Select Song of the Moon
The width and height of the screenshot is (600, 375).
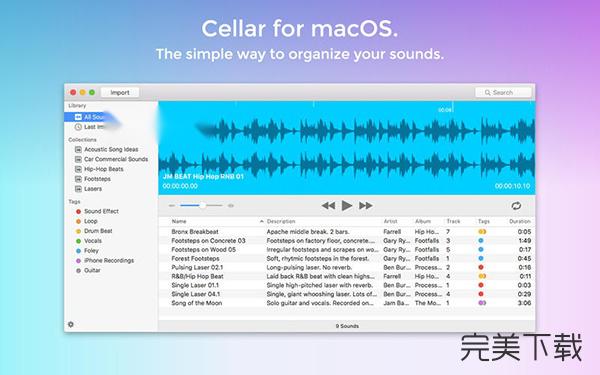[x=347, y=303]
